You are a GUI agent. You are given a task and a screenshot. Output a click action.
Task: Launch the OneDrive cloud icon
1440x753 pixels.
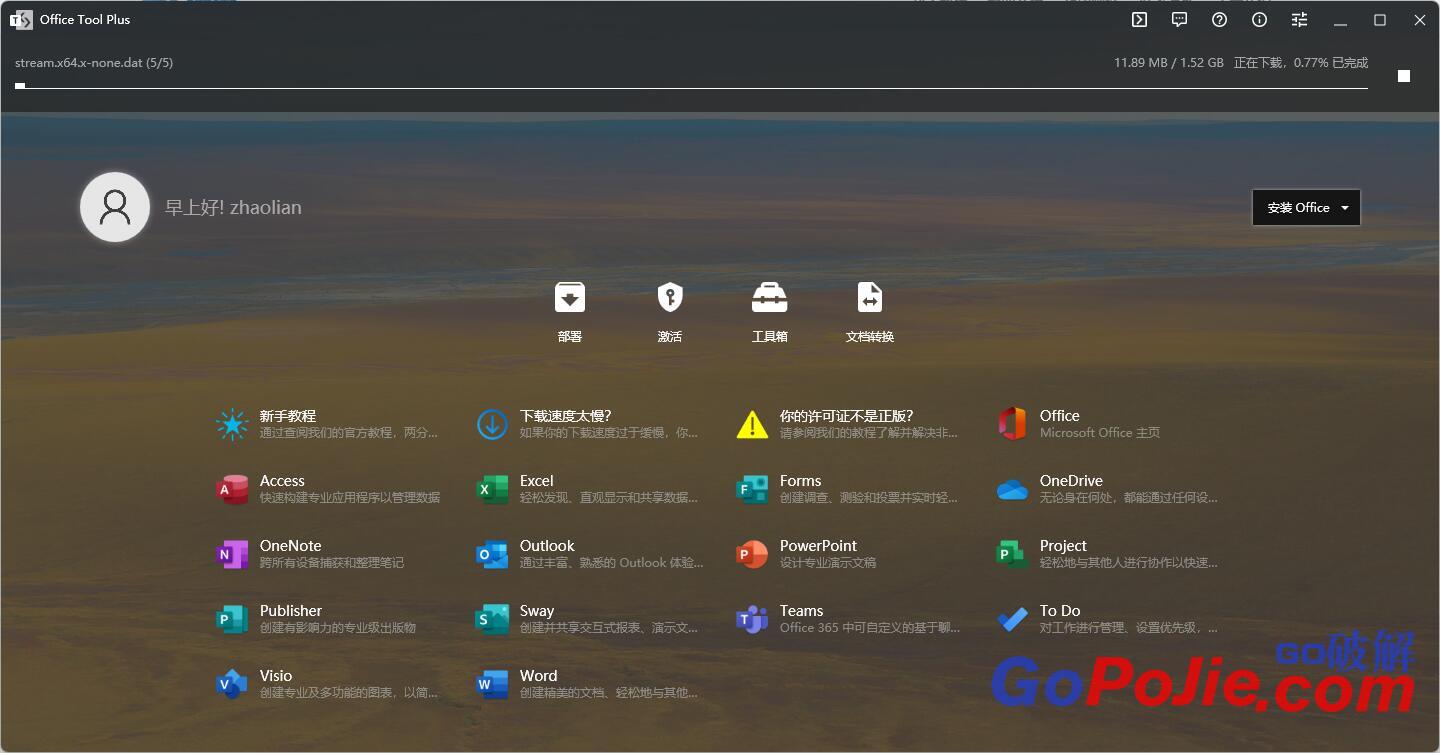point(1012,489)
